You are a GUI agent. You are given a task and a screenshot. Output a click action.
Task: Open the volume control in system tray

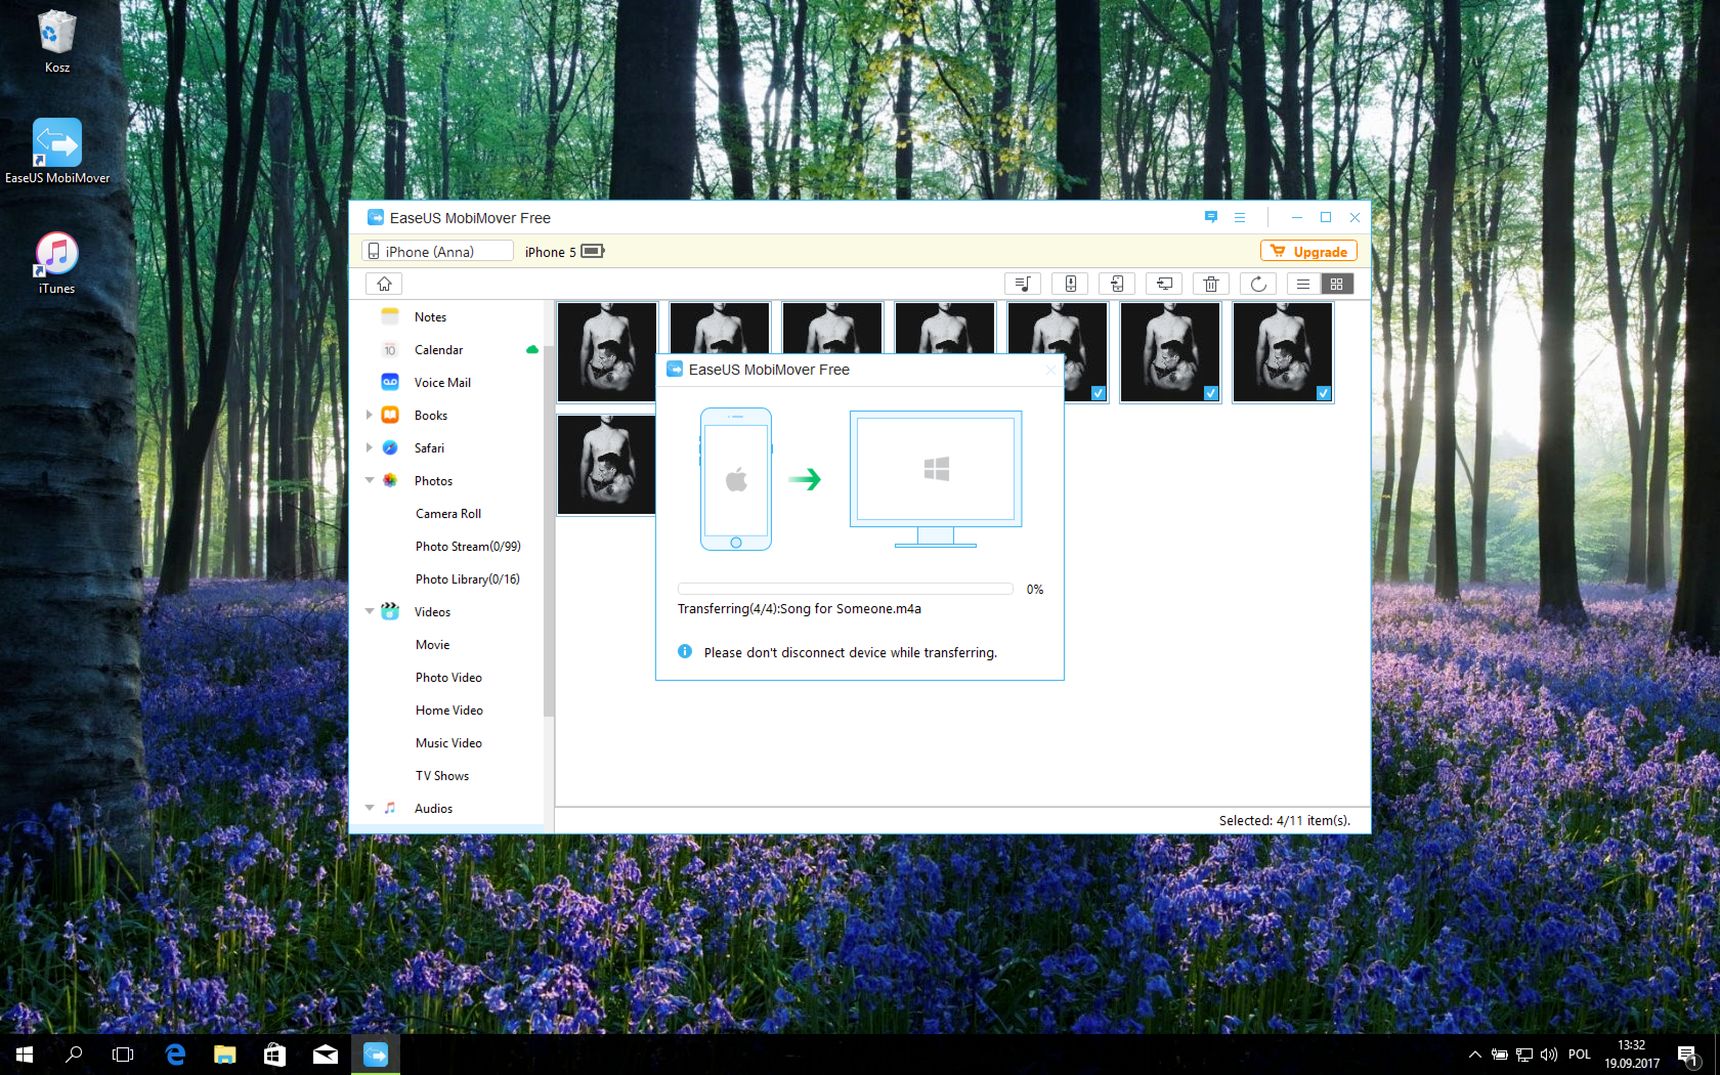tap(1549, 1054)
